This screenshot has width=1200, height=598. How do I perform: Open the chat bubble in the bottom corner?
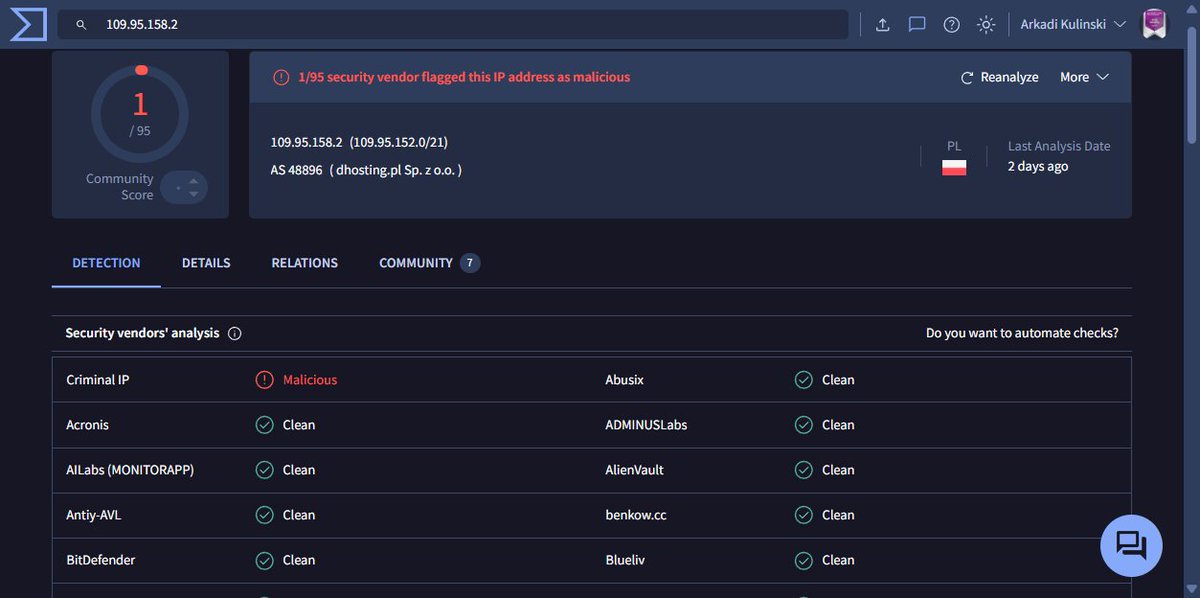point(1130,545)
